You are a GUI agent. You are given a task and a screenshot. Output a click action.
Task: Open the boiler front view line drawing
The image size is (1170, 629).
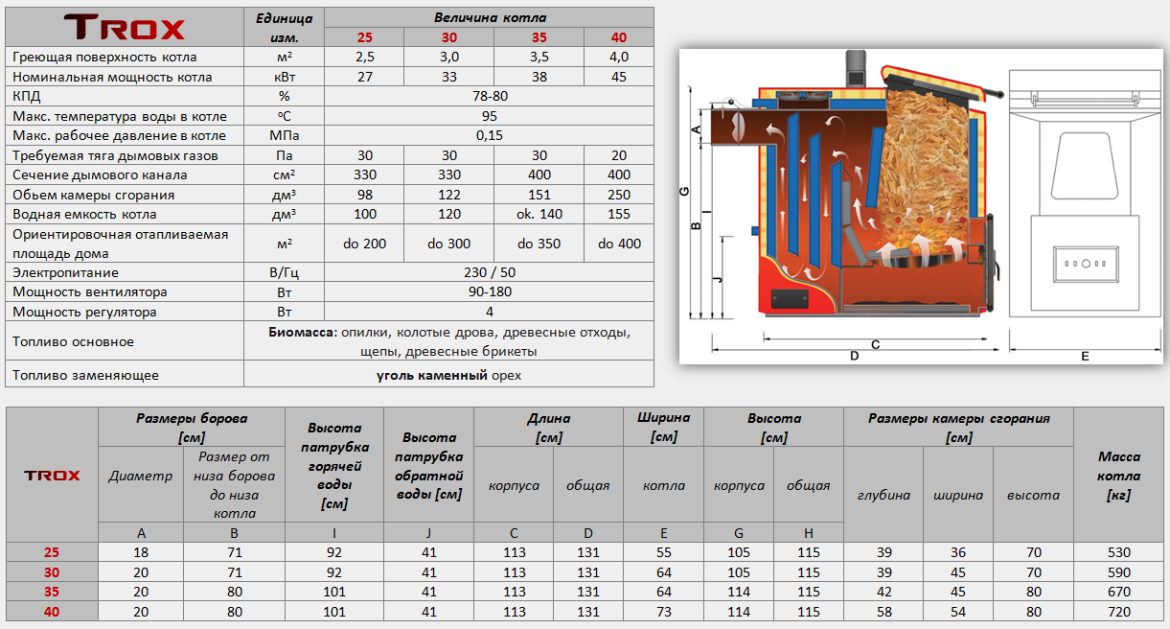pyautogui.click(x=1085, y=195)
